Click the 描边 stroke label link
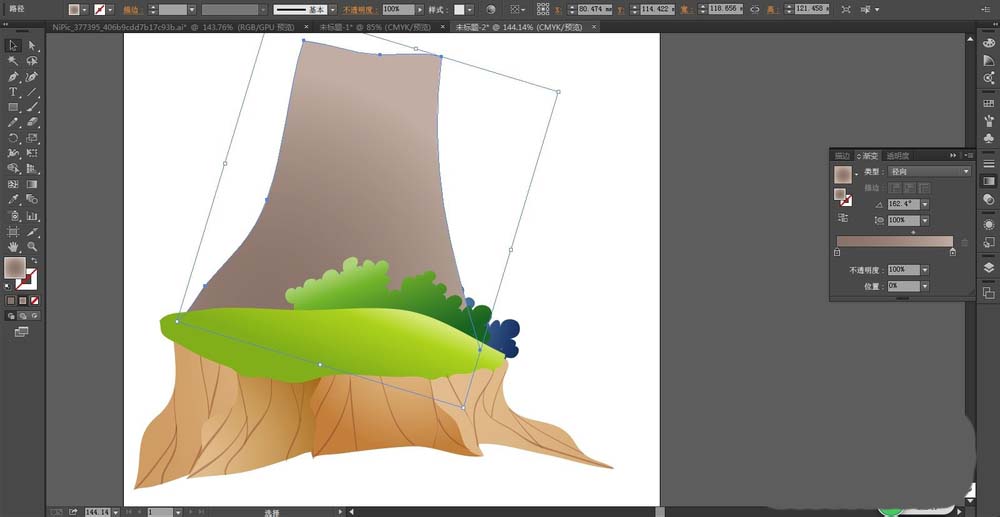This screenshot has height=517, width=1000. (x=132, y=10)
